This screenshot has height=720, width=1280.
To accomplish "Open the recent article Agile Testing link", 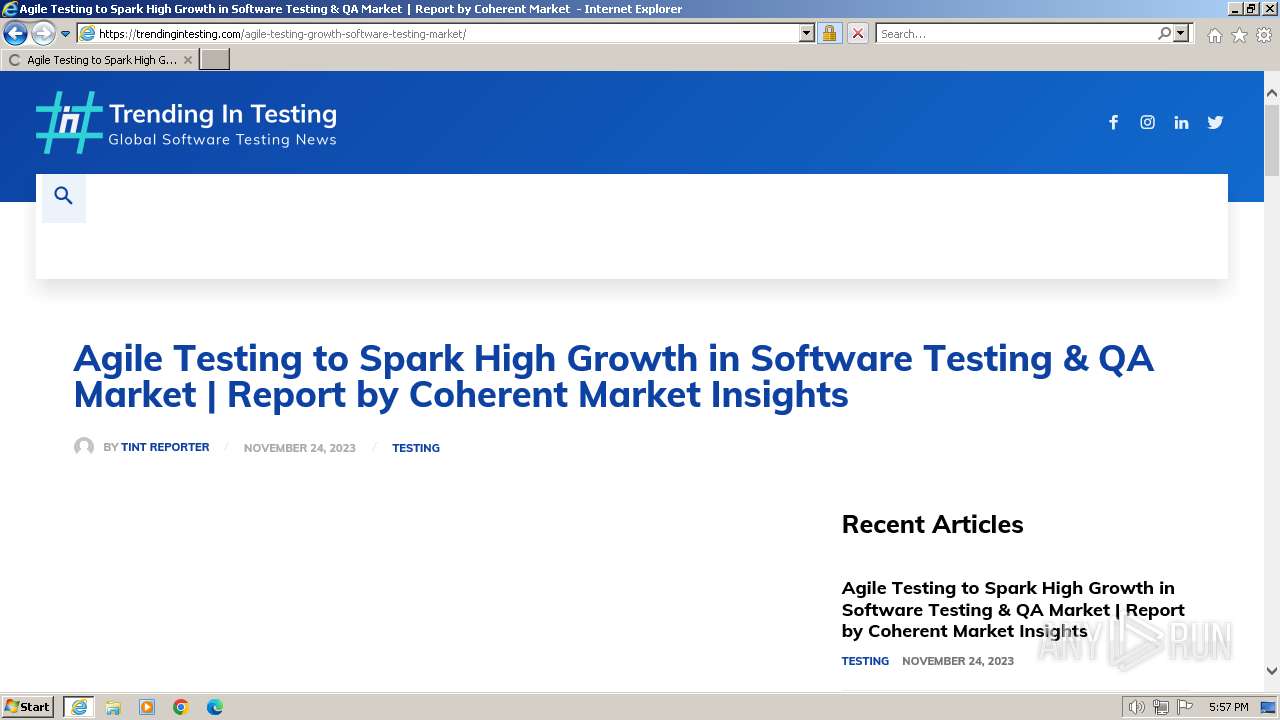I will pyautogui.click(x=1013, y=609).
